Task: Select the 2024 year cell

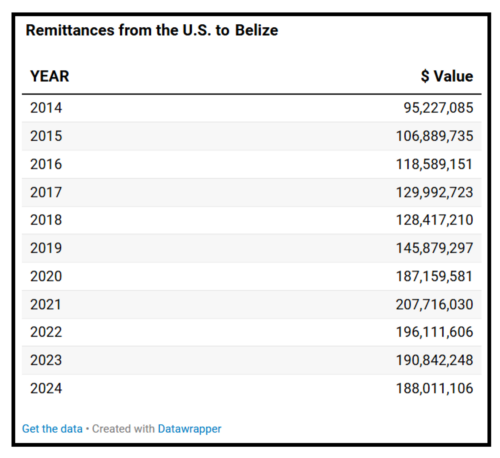Action: point(46,388)
